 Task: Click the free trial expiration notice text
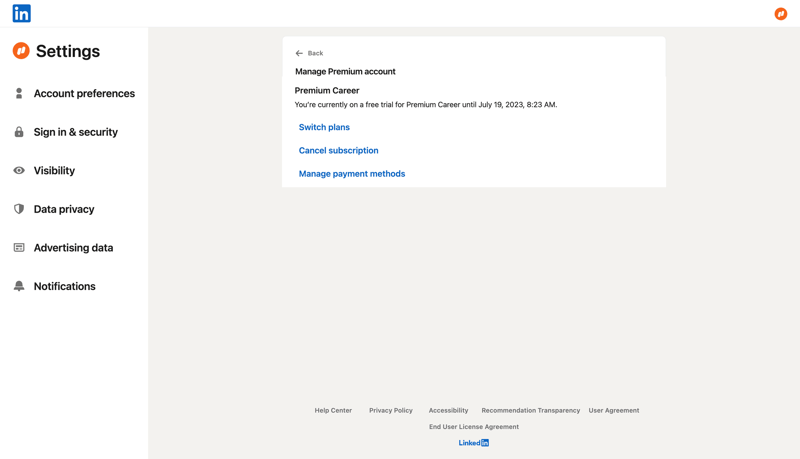(x=426, y=105)
